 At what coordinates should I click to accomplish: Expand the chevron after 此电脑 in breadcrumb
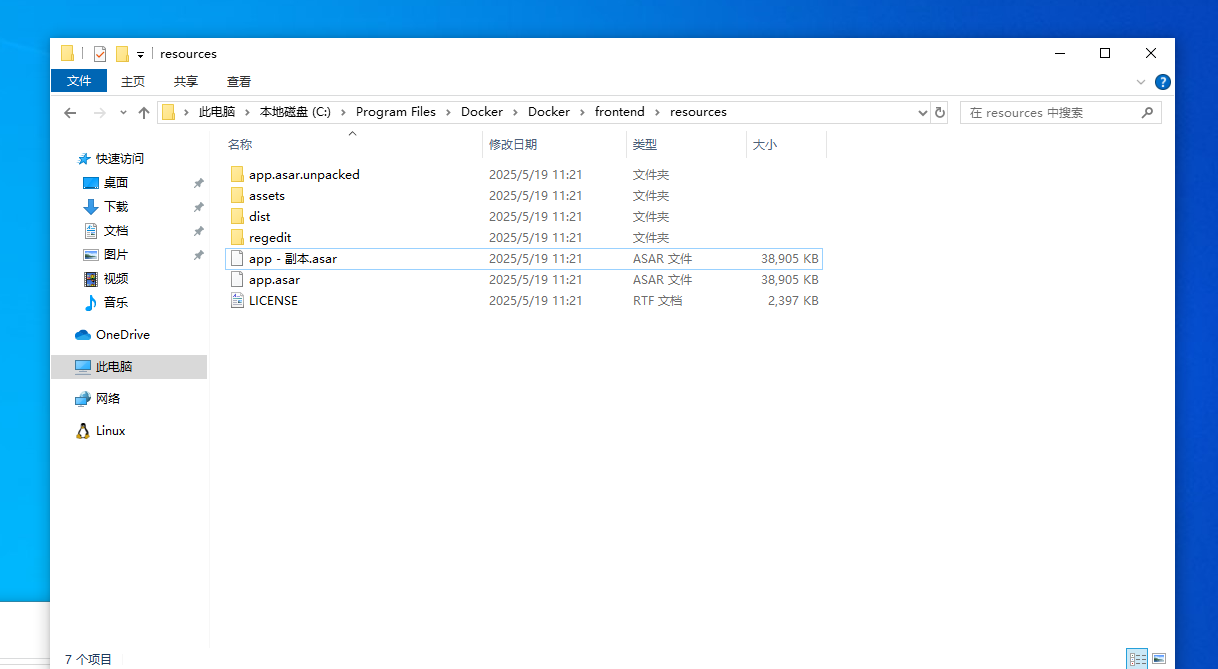pos(247,112)
